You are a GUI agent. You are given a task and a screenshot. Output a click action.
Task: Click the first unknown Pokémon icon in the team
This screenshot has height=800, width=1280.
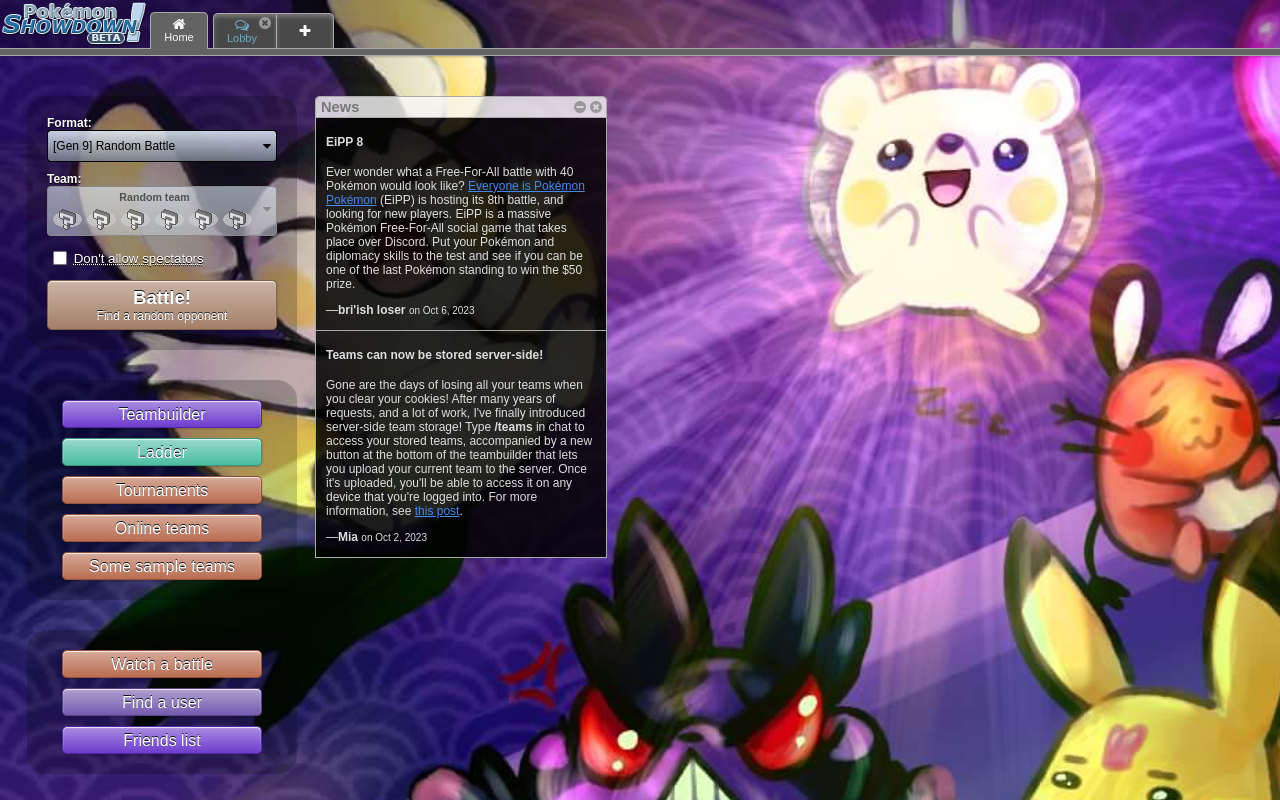coord(68,219)
